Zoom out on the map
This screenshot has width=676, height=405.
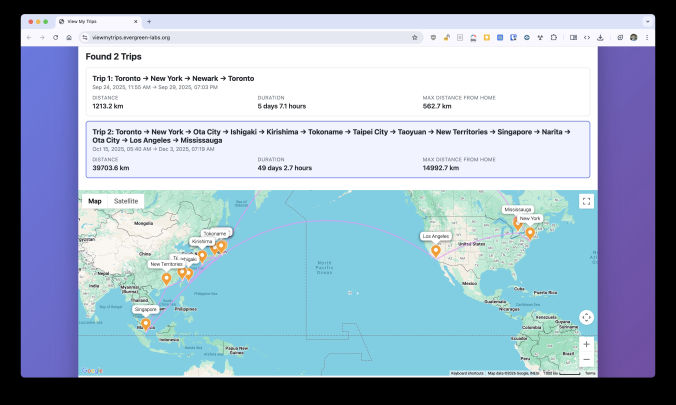point(586,360)
